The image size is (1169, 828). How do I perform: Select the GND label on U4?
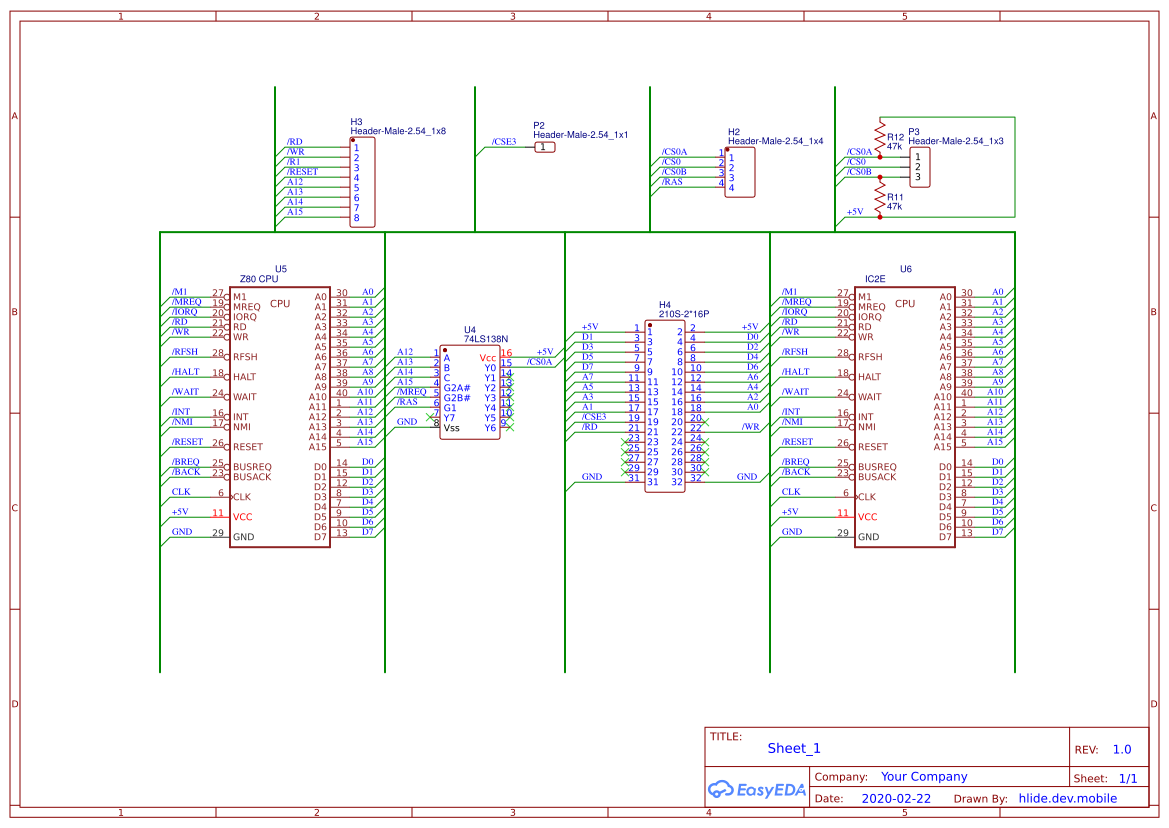pyautogui.click(x=407, y=422)
